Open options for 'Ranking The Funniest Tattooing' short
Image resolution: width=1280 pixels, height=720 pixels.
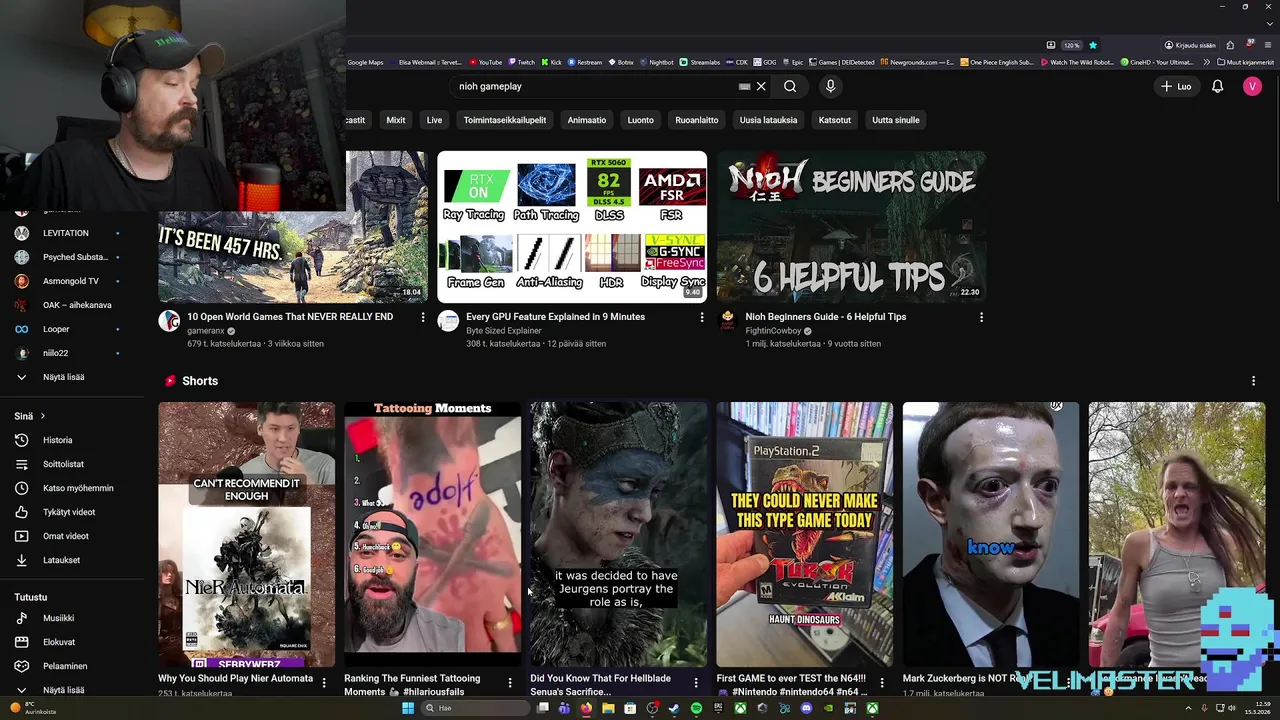[510, 683]
